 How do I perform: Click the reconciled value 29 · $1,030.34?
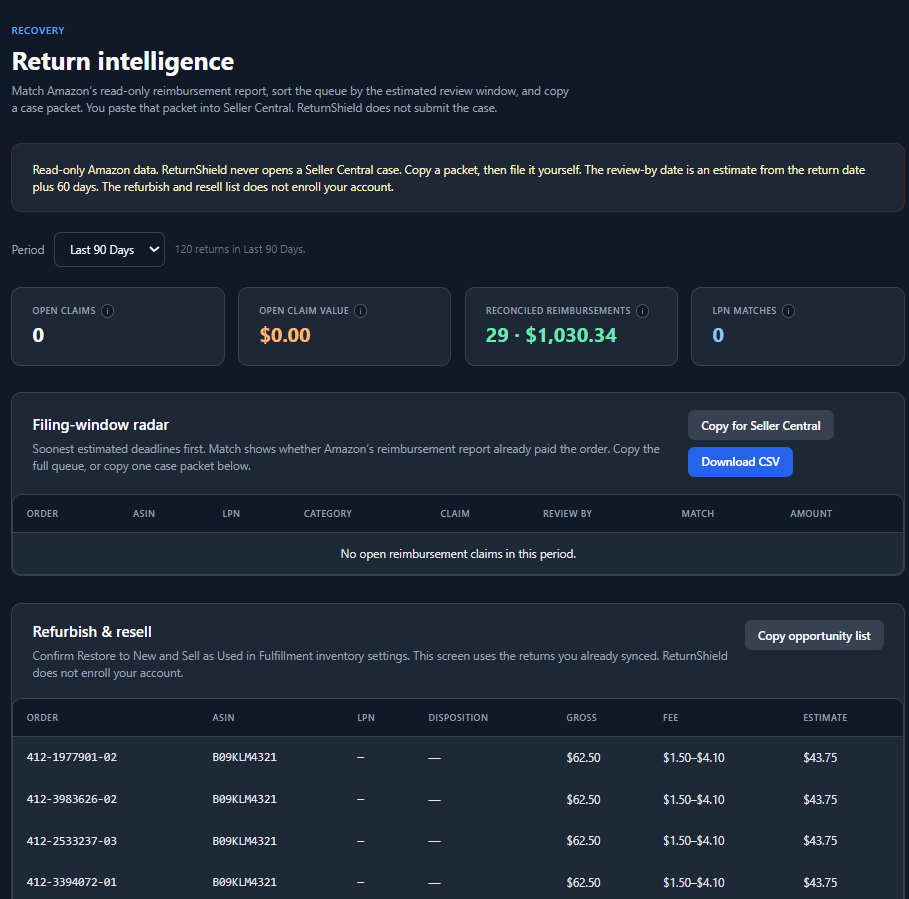(x=551, y=335)
